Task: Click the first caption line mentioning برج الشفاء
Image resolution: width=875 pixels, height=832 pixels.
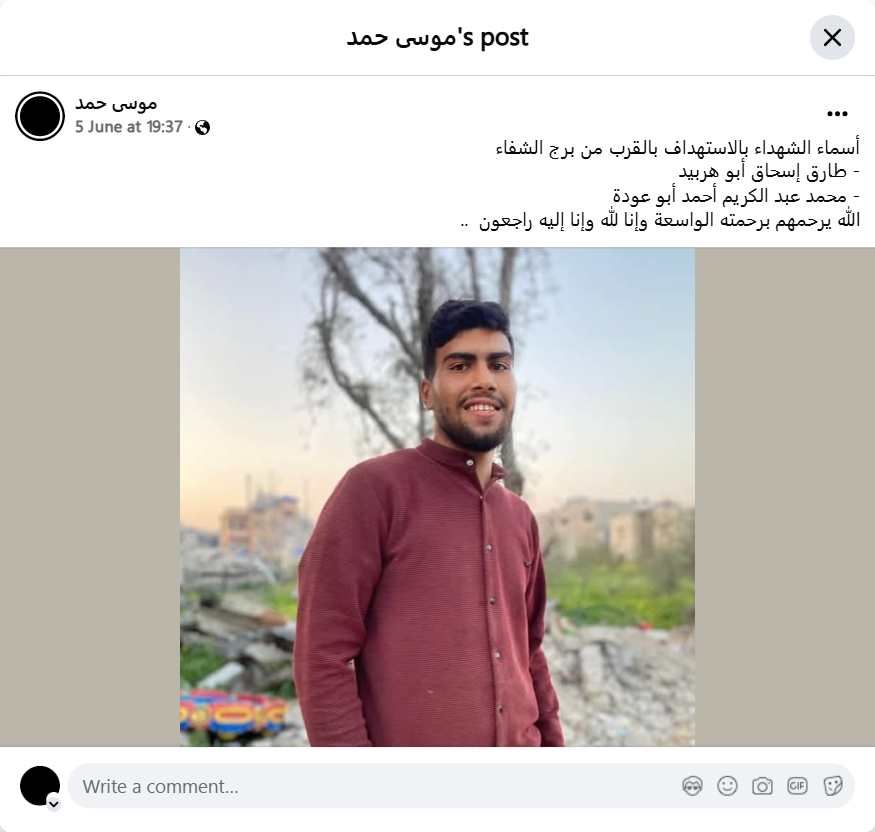Action: tap(677, 148)
